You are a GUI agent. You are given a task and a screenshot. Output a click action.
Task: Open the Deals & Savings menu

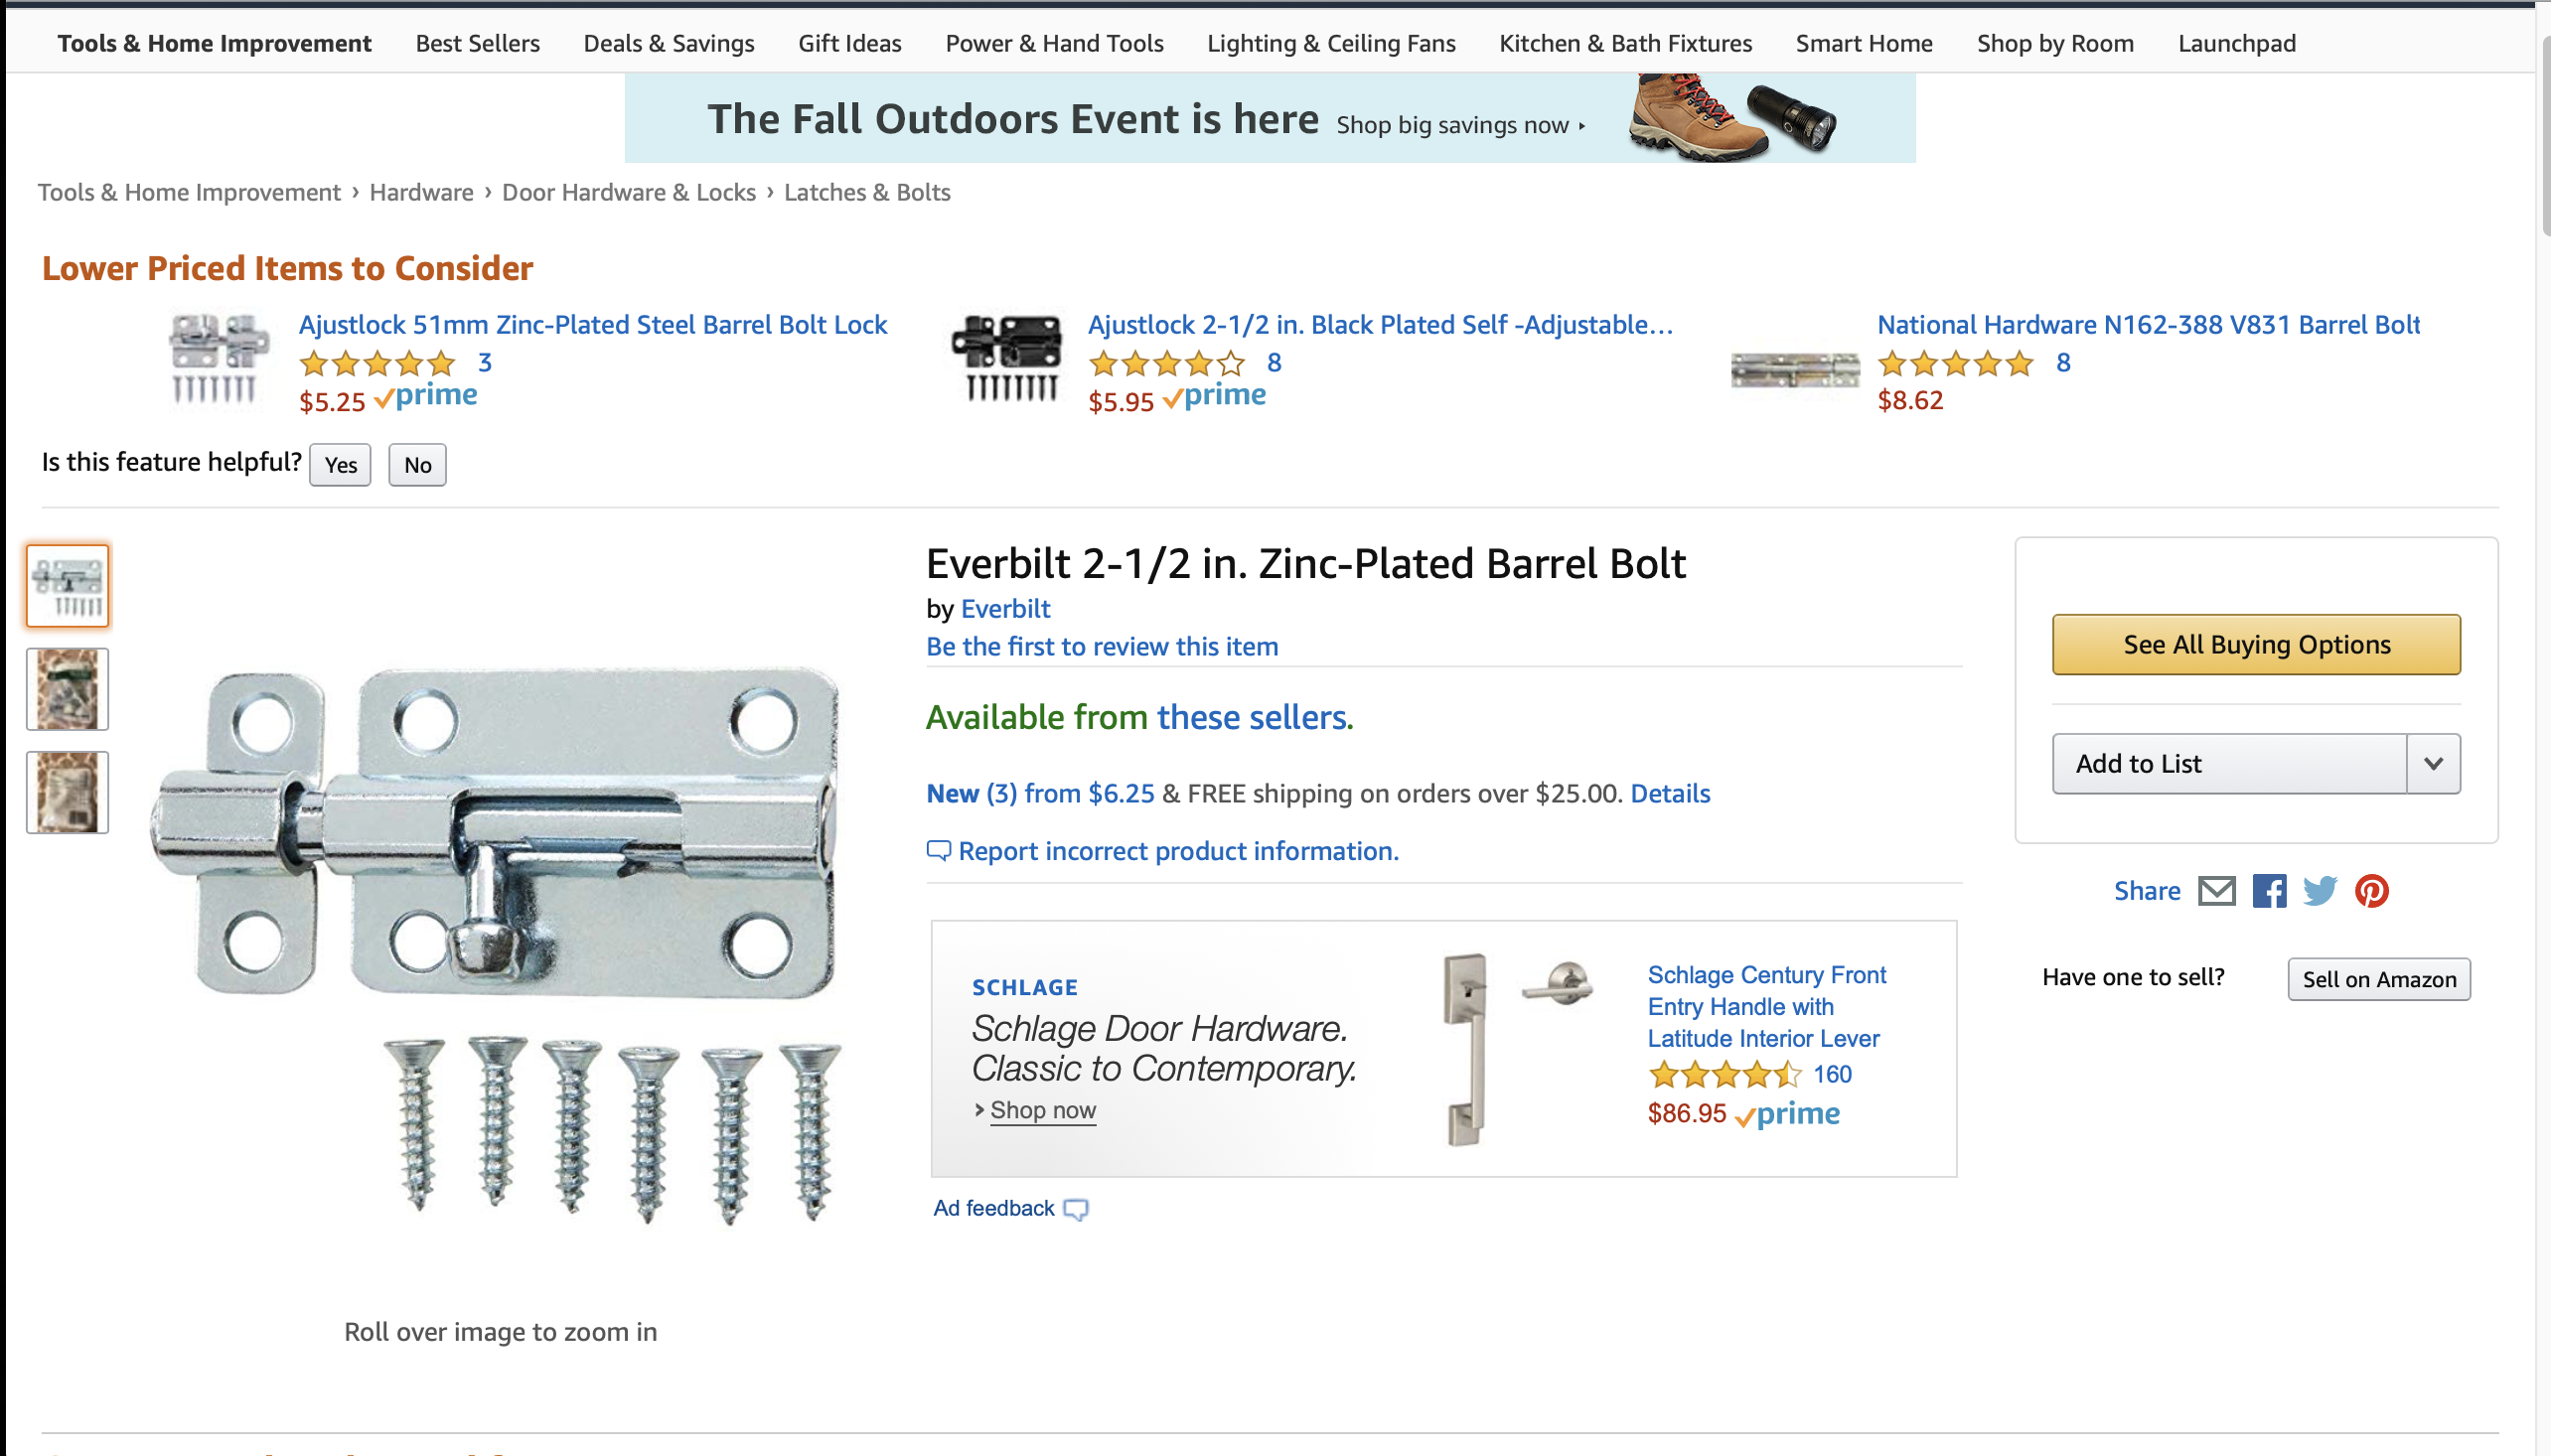[x=669, y=44]
